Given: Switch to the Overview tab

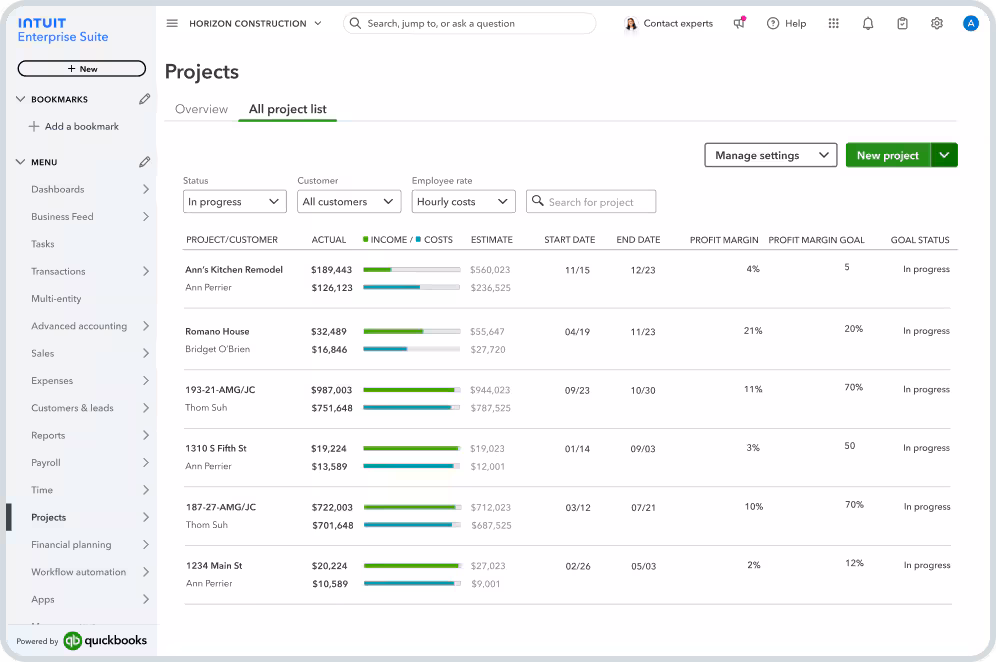Looking at the screenshot, I should 201,109.
